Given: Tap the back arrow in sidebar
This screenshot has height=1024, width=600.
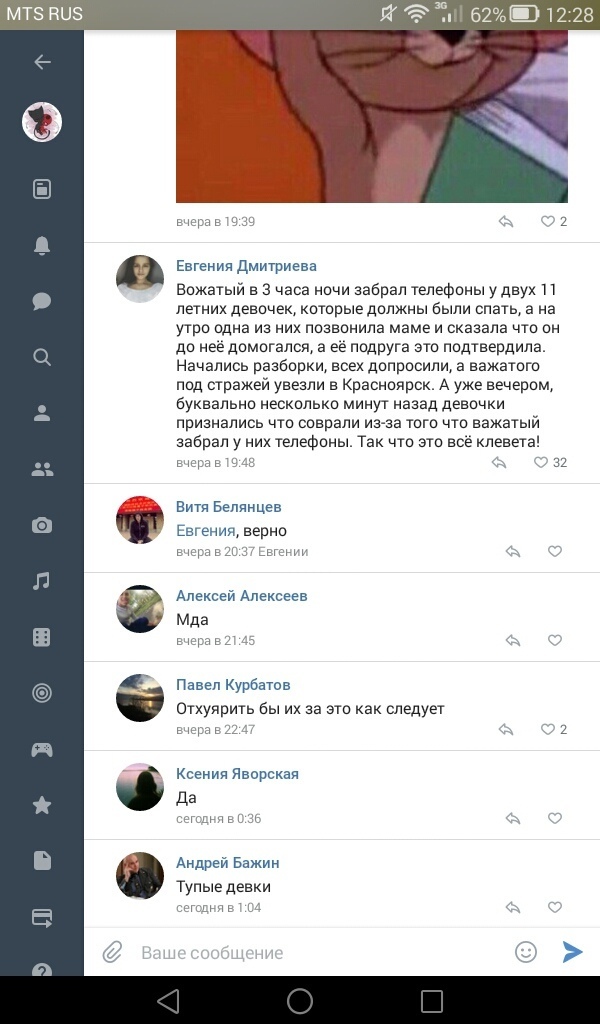Looking at the screenshot, I should click(x=42, y=62).
